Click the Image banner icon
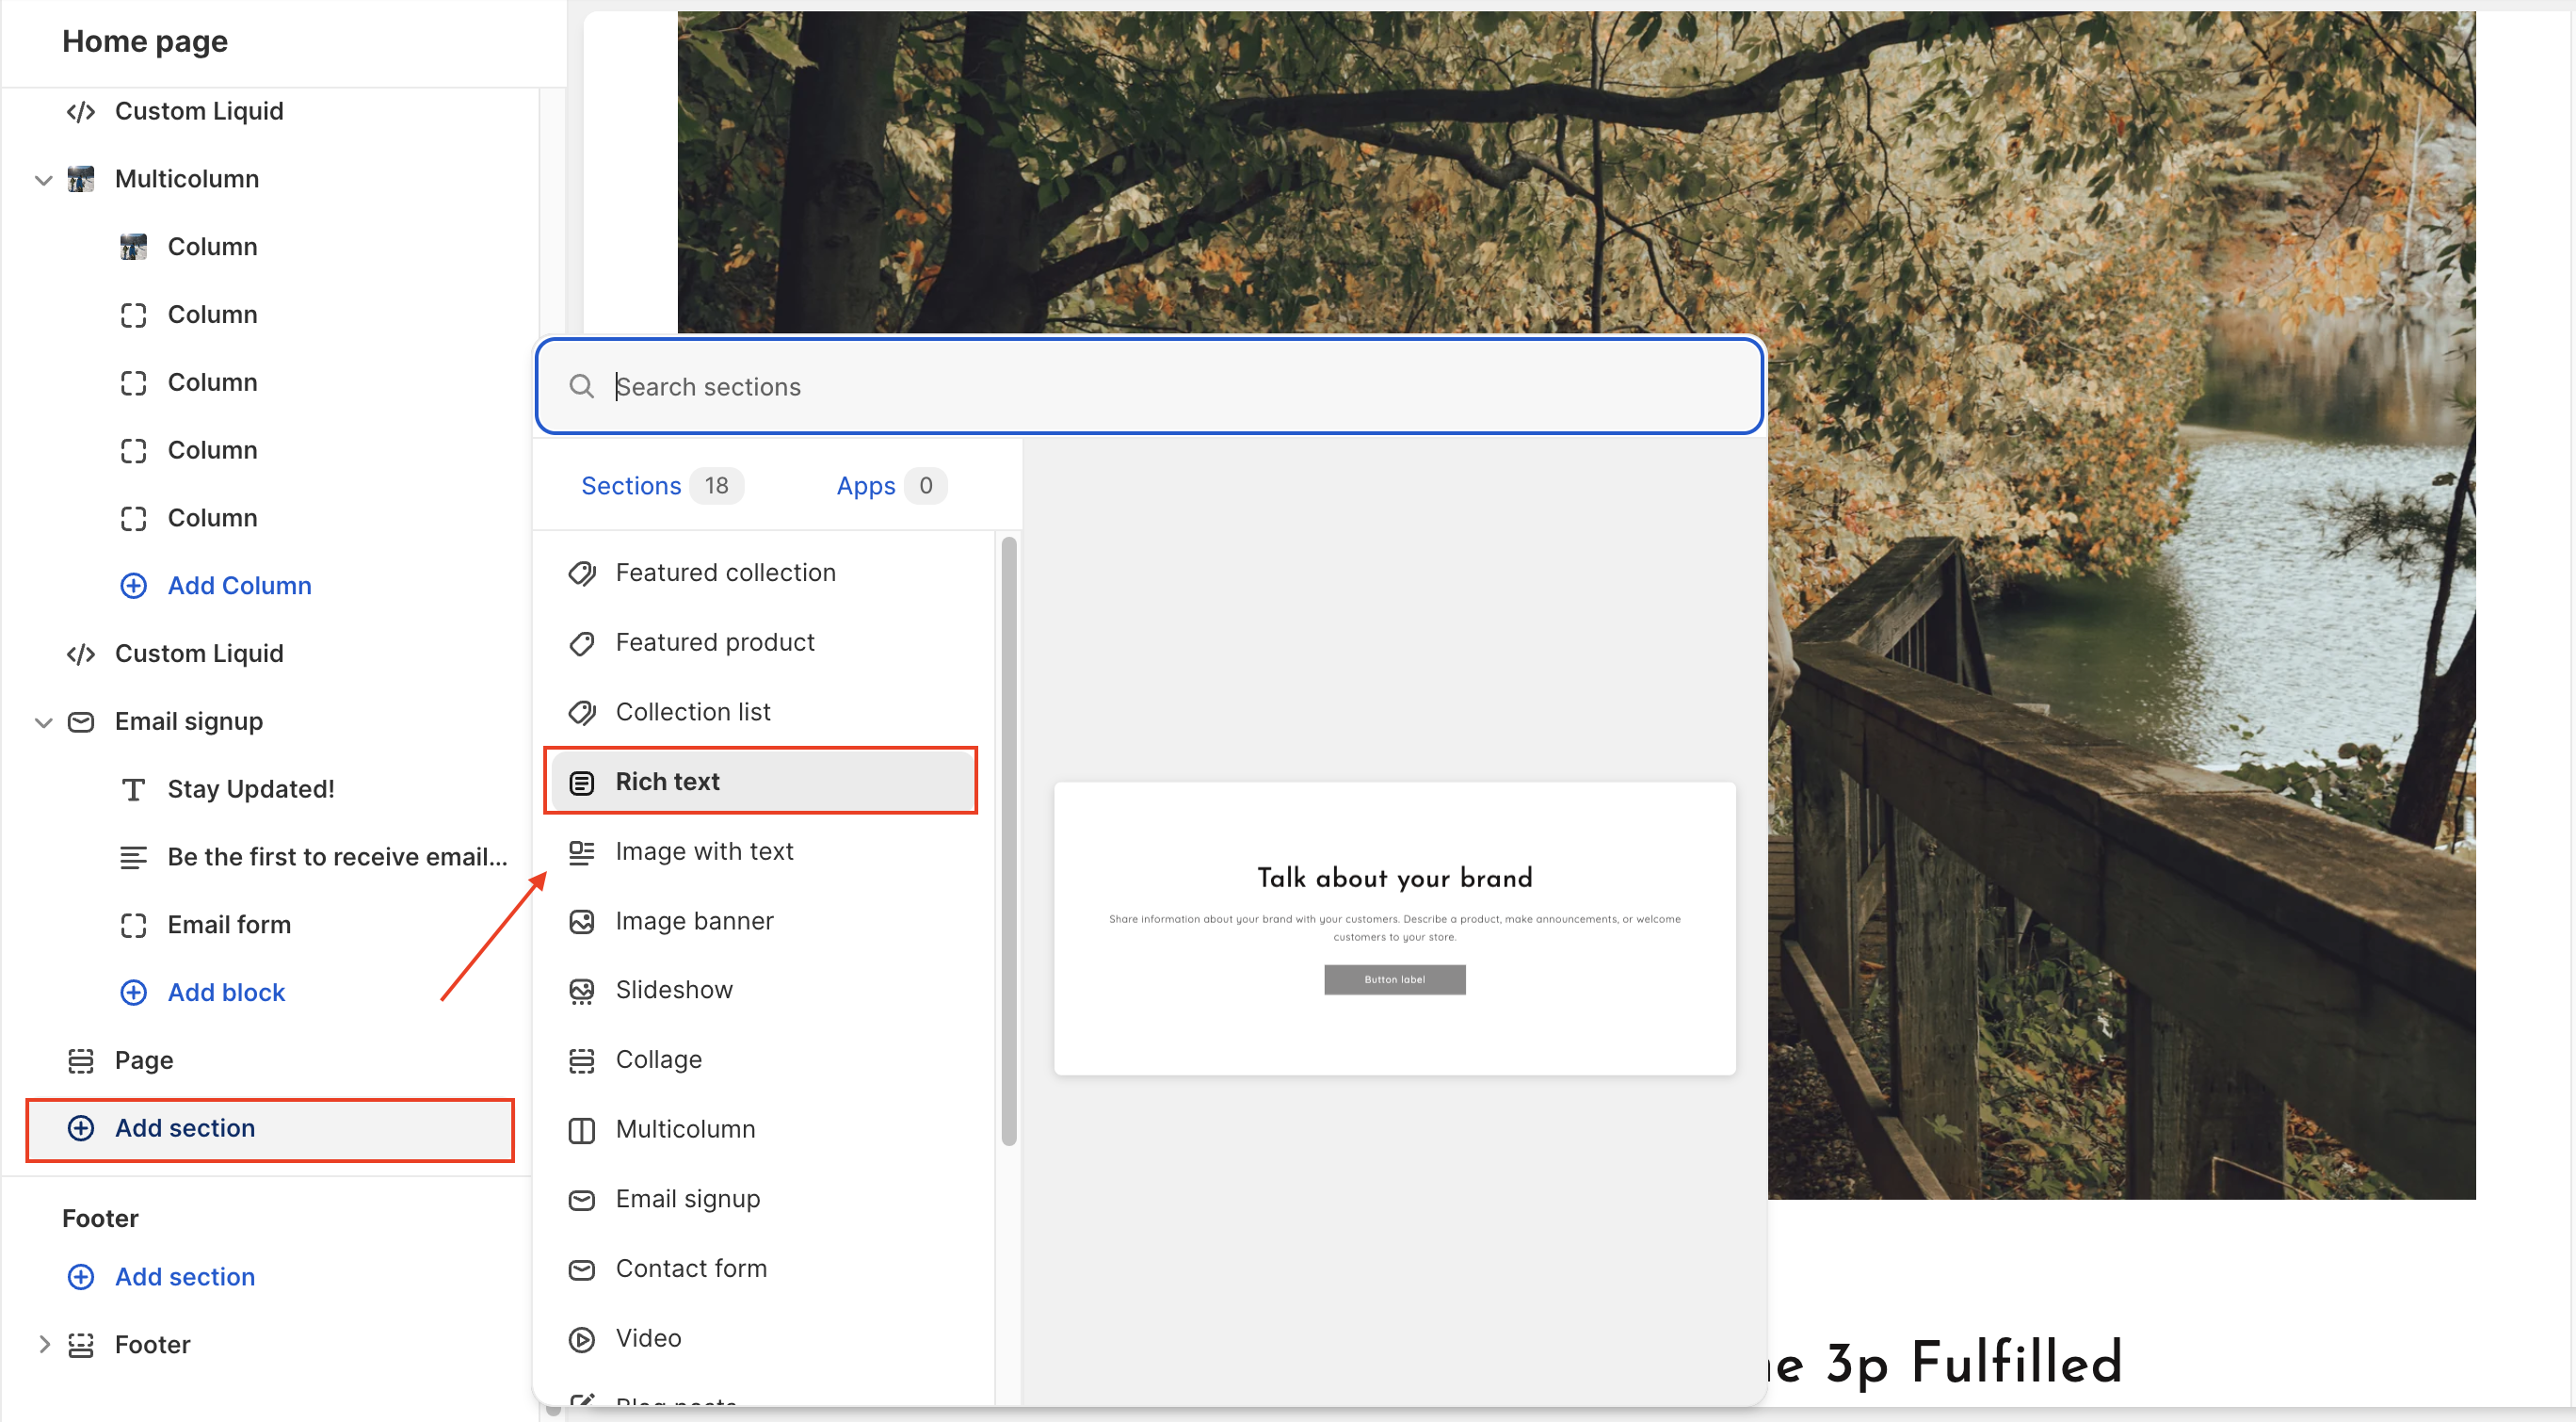 coord(581,921)
